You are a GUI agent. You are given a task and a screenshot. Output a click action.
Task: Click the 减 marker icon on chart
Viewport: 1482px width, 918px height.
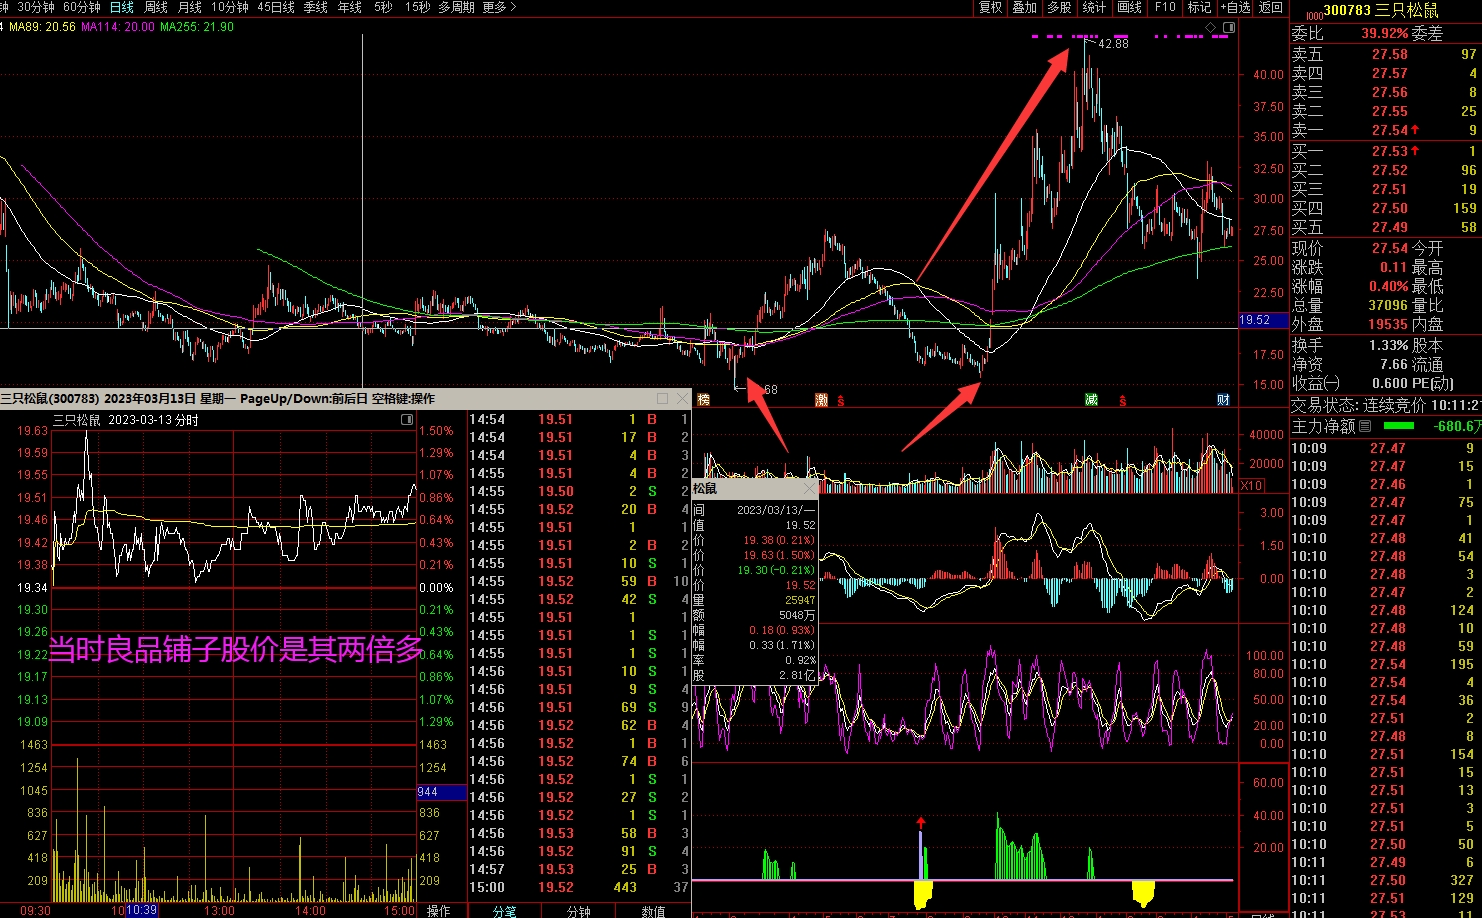pyautogui.click(x=1092, y=400)
